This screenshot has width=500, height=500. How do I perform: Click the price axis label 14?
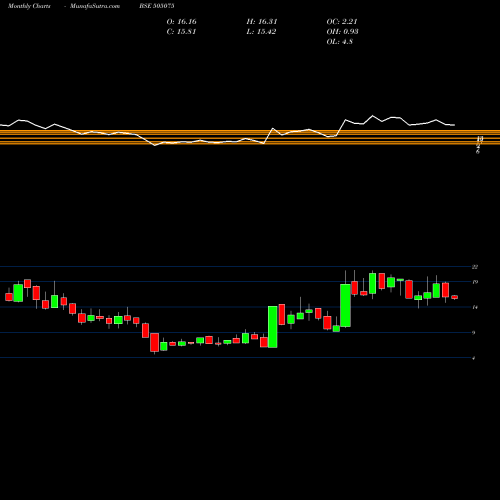coord(475,307)
